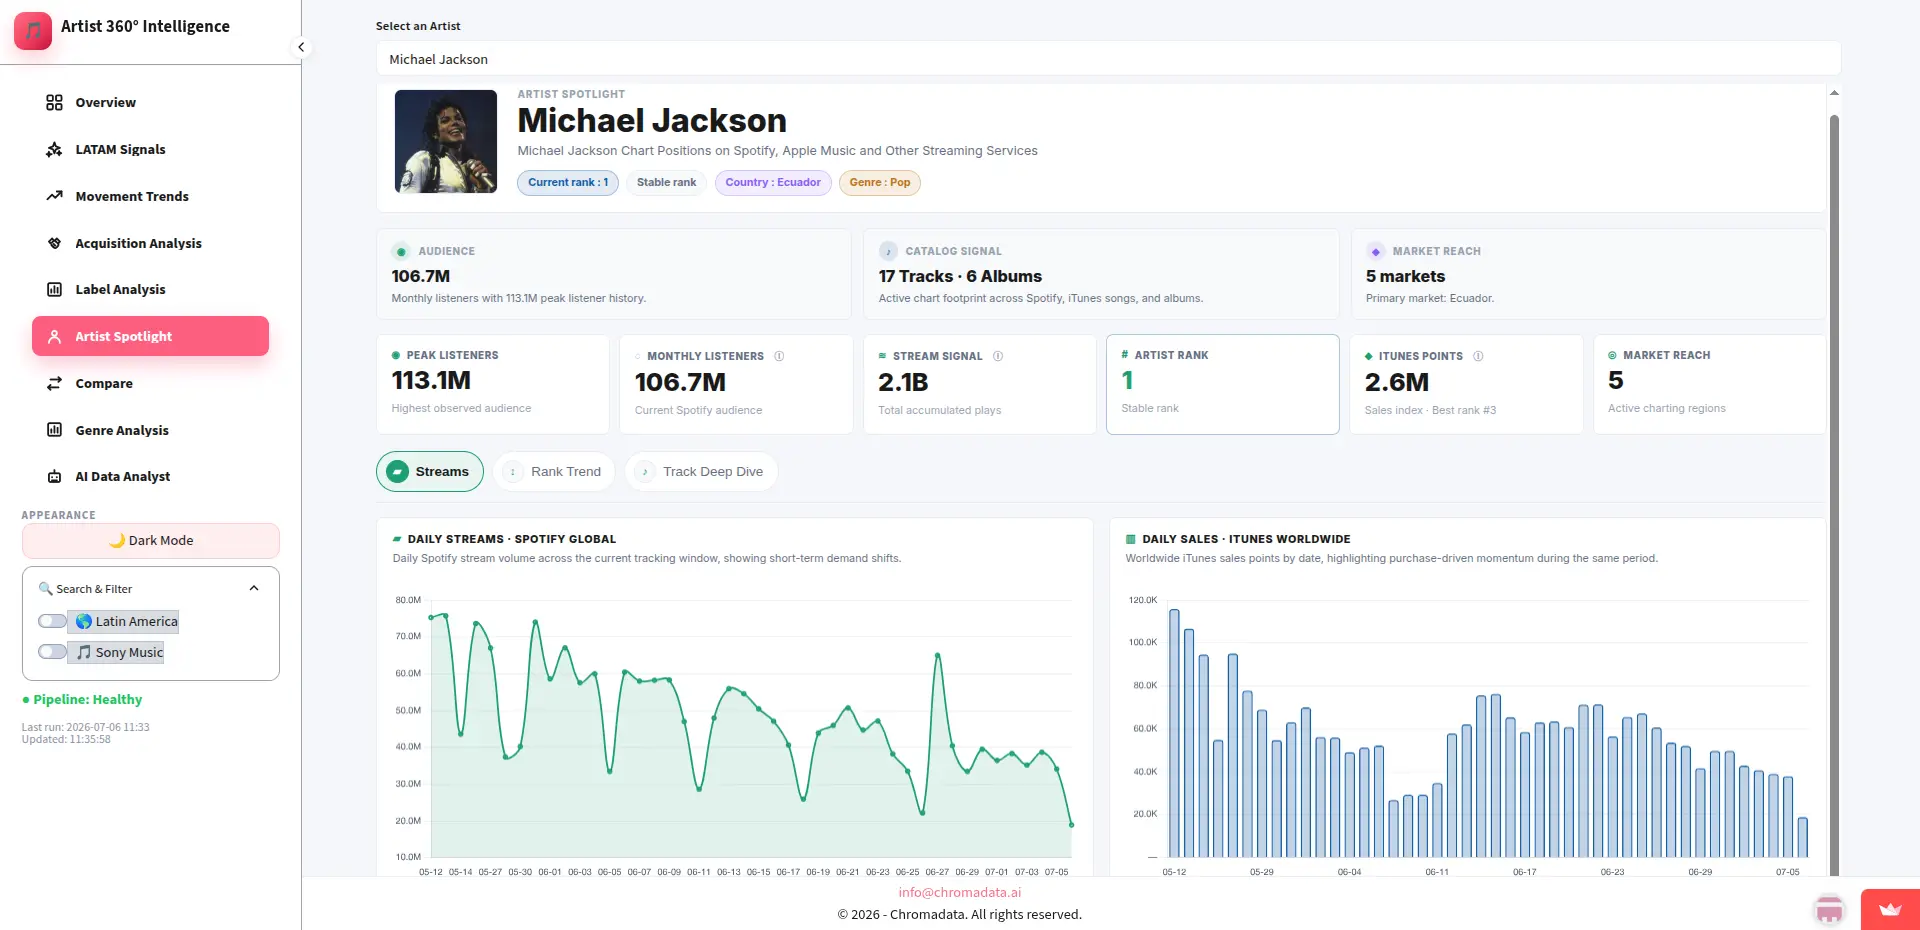The image size is (1920, 930).
Task: Click the iTunes Points info icon
Action: (x=1478, y=356)
